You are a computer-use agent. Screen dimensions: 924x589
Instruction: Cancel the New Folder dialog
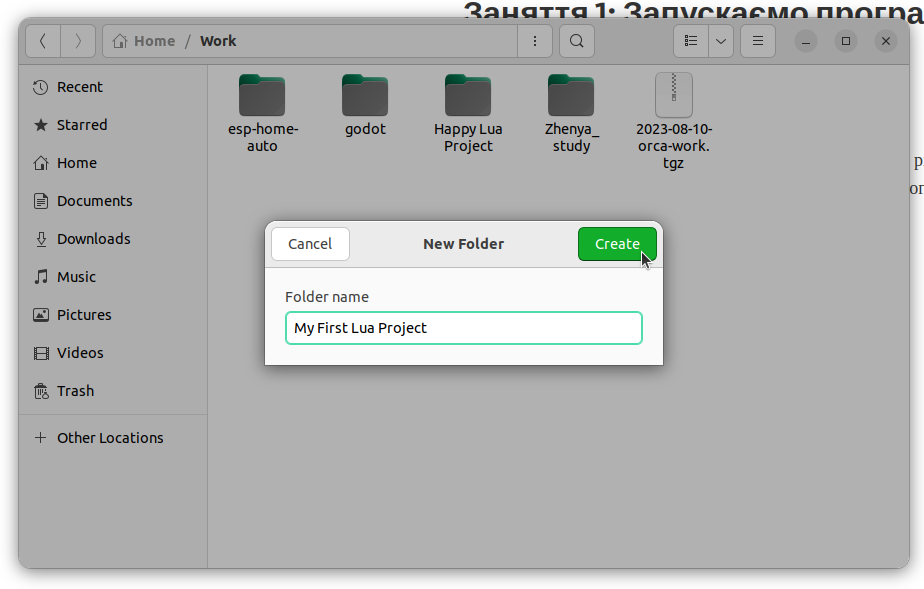[x=310, y=244]
